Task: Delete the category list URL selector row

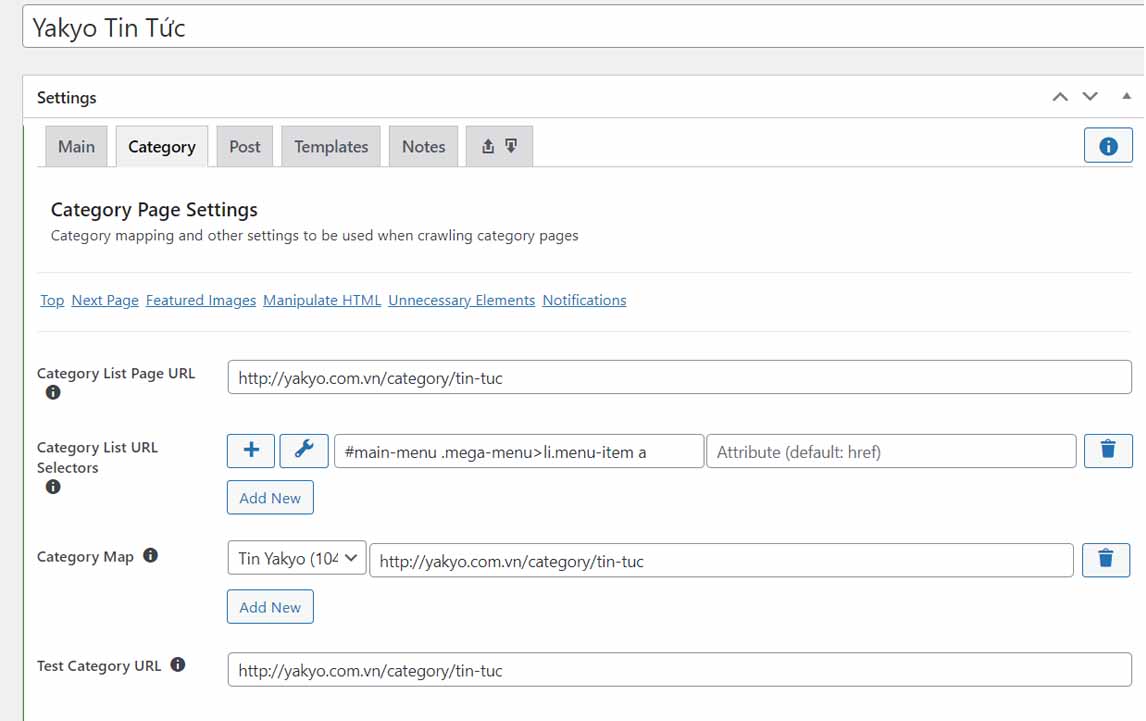Action: pos(1108,450)
